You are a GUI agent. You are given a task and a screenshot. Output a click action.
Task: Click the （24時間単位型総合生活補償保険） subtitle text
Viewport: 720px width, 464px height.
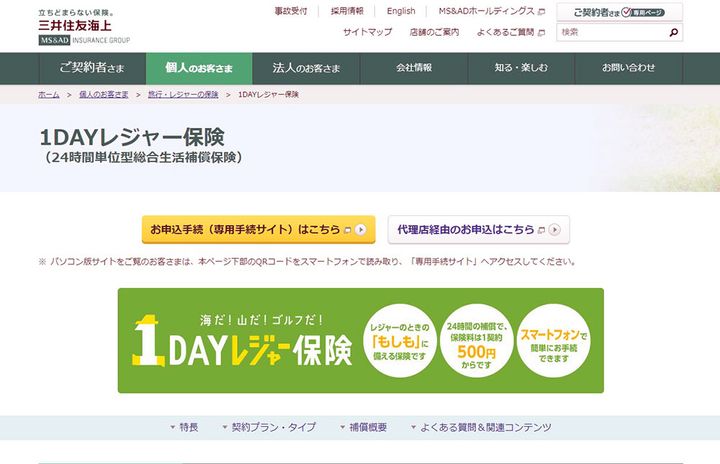click(141, 158)
